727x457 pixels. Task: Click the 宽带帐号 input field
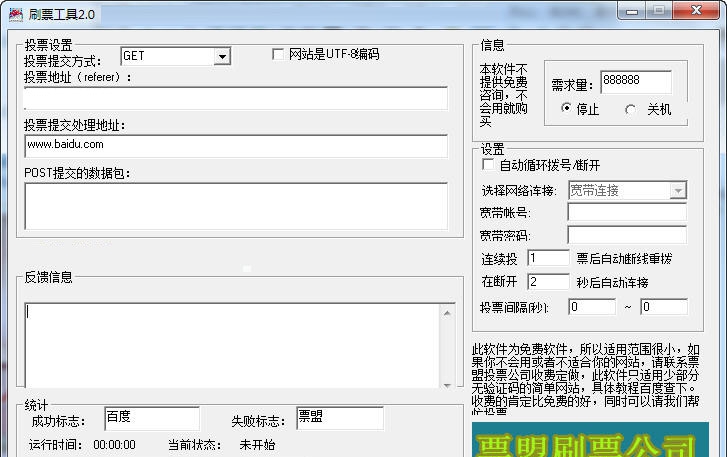point(627,212)
